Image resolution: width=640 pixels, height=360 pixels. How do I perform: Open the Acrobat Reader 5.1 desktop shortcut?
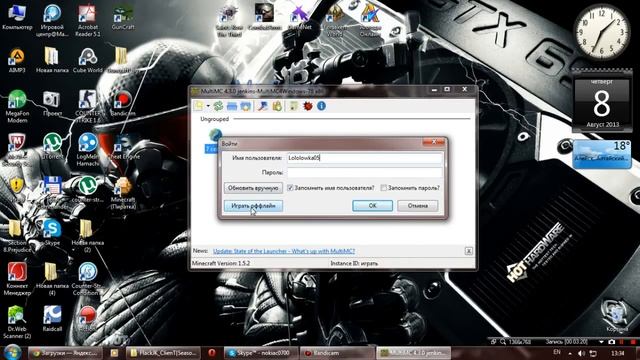pyautogui.click(x=87, y=20)
